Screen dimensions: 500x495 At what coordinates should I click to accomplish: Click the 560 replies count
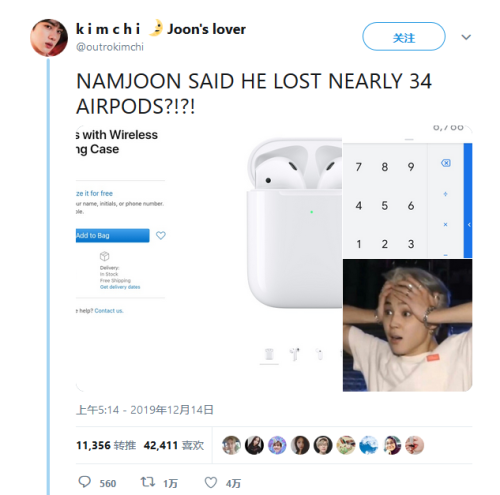(x=108, y=483)
